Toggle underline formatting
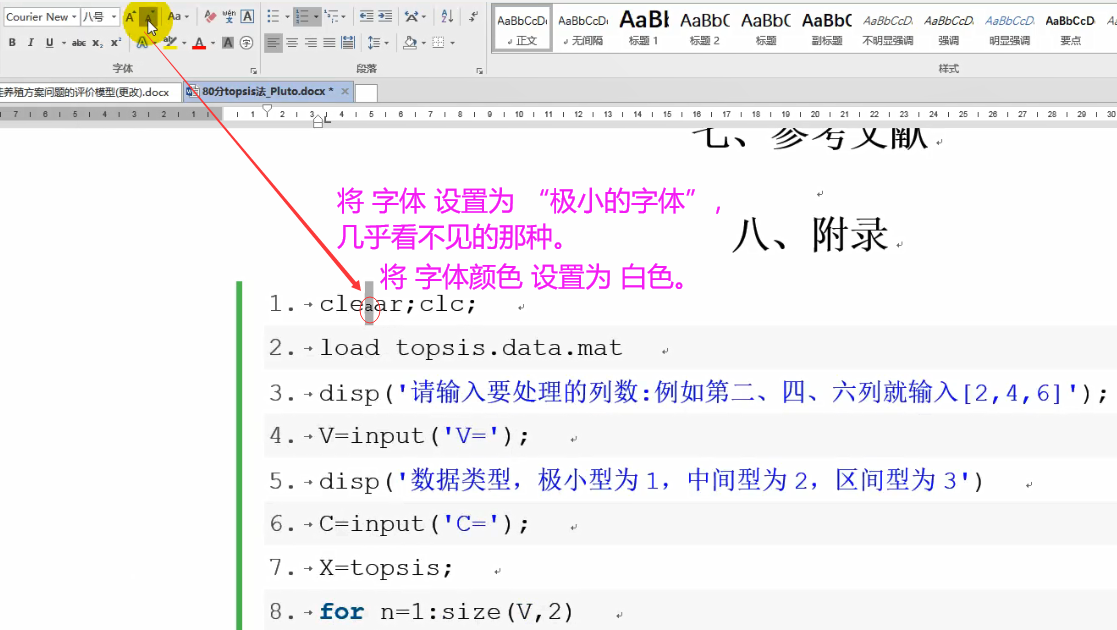The height and width of the screenshot is (630, 1117). tap(49, 43)
